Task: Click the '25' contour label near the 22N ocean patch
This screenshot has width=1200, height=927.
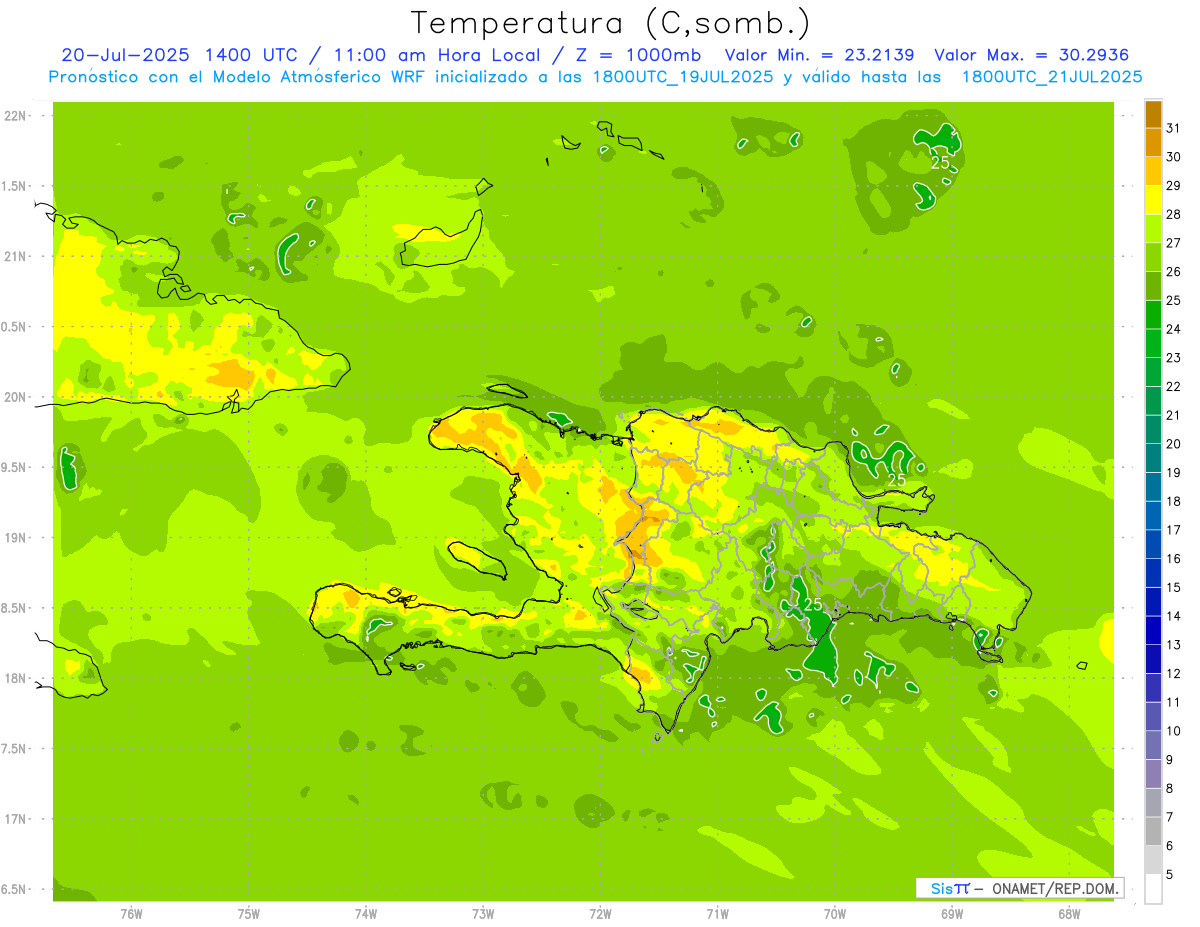Action: (940, 162)
